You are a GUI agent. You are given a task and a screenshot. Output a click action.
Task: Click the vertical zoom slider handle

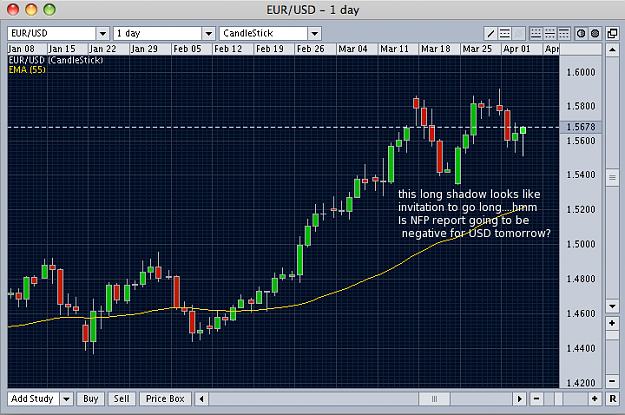[612, 336]
